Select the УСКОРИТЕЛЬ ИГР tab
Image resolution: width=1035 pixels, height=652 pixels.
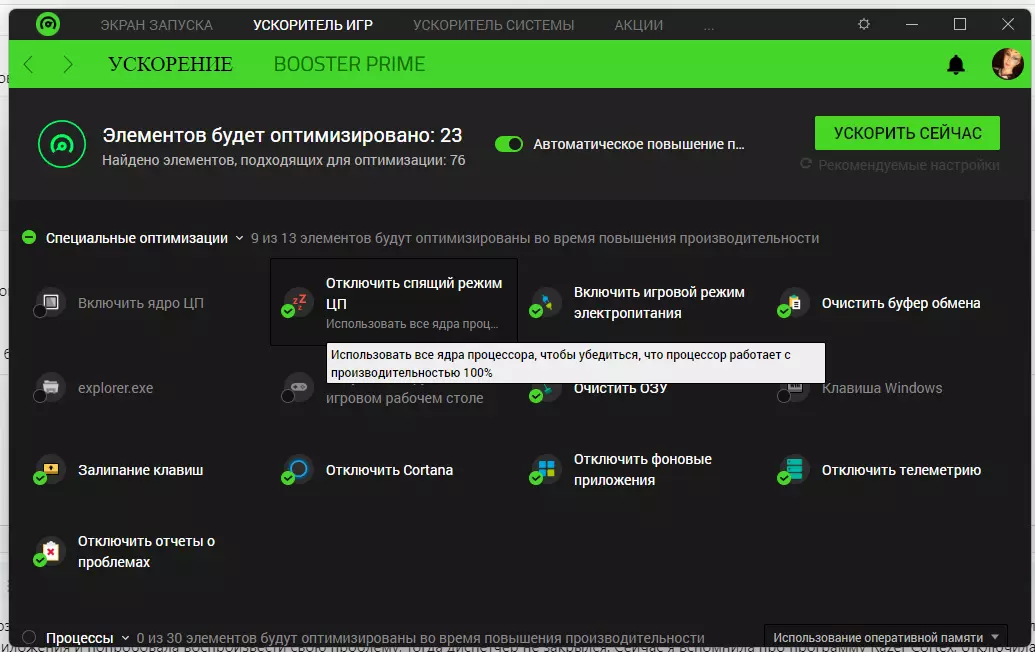313,25
